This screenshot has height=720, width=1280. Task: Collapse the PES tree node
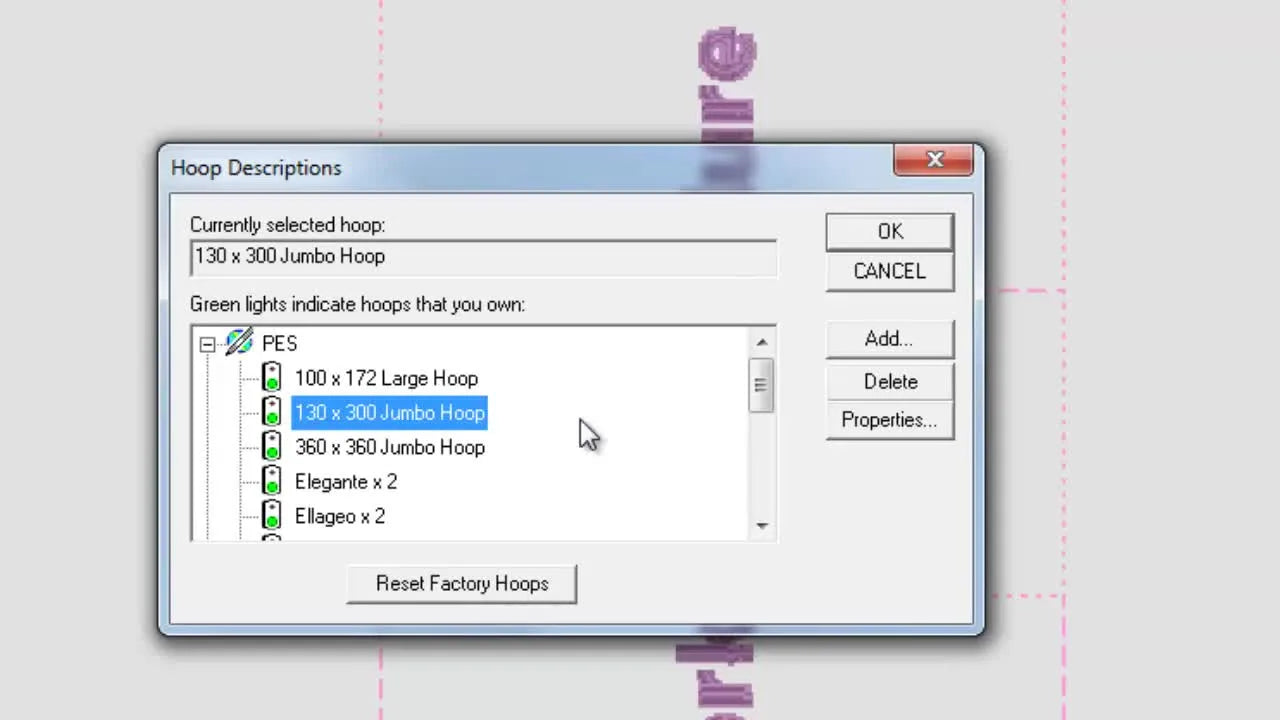[x=207, y=344]
